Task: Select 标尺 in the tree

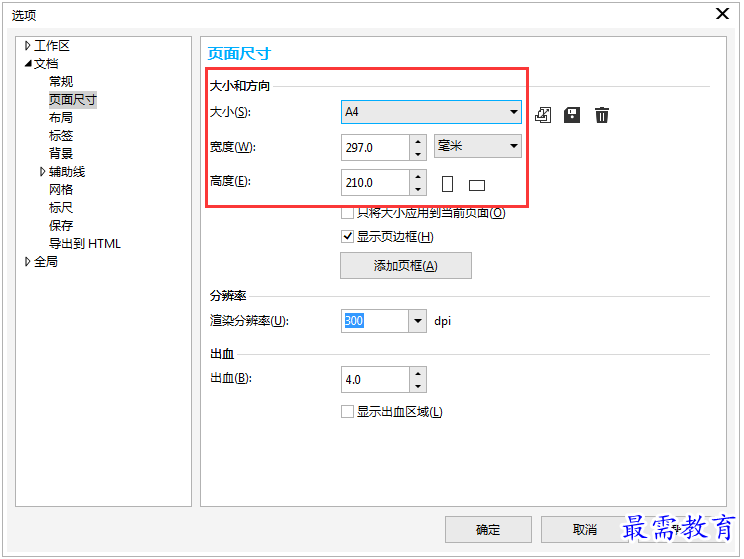Action: coord(61,208)
